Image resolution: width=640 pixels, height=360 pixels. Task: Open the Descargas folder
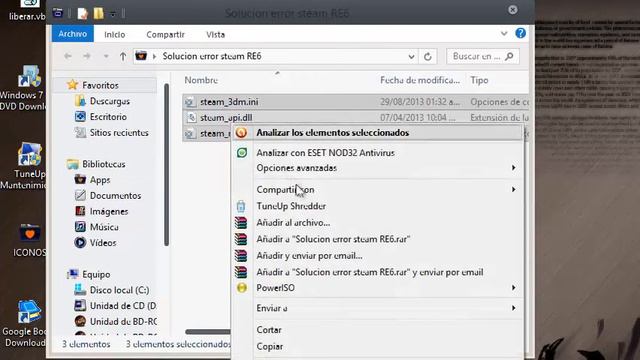[x=109, y=101]
